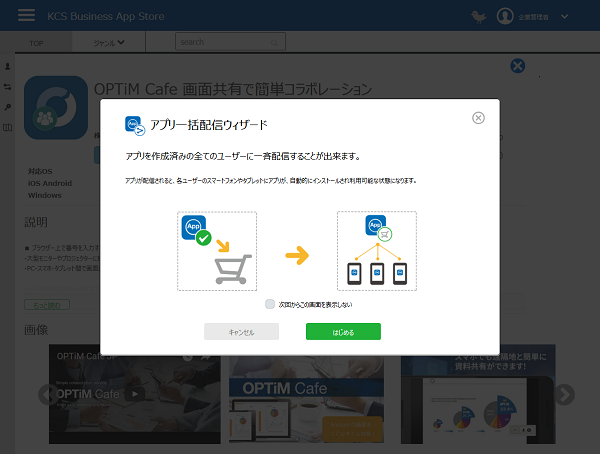600x454 pixels.
Task: Click the user icon in left sidebar
Action: click(7, 66)
